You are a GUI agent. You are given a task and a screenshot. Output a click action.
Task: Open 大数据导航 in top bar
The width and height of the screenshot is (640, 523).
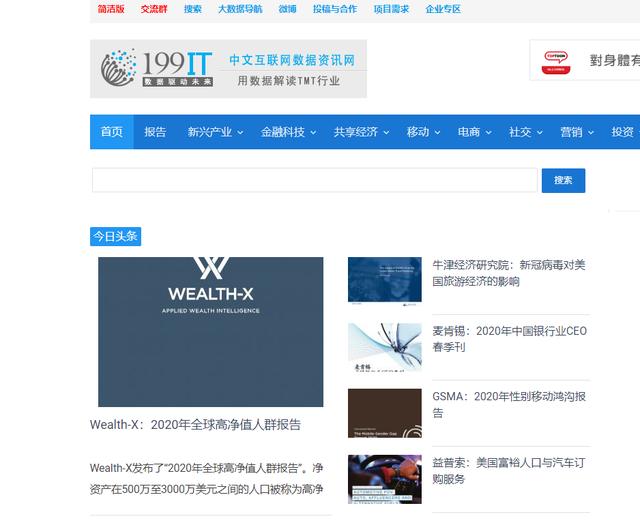240,9
